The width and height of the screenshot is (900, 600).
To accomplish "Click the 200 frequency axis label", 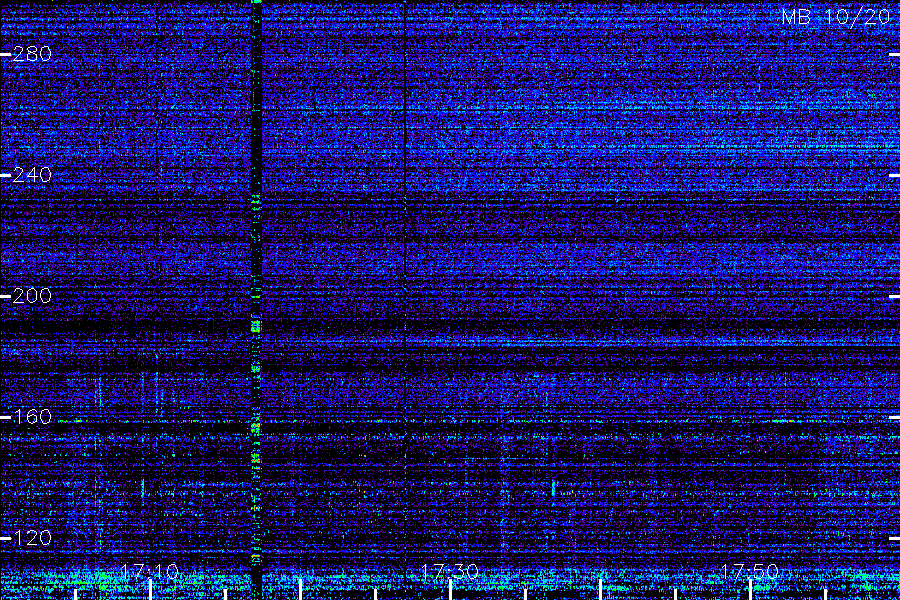I will click(32, 296).
